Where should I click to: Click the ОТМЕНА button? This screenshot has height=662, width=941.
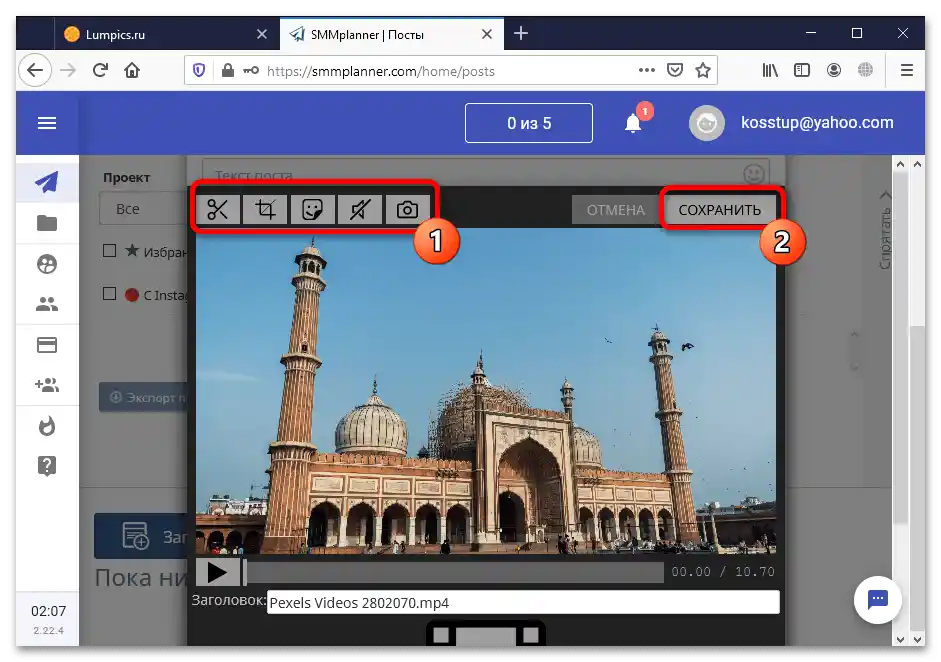click(x=616, y=210)
